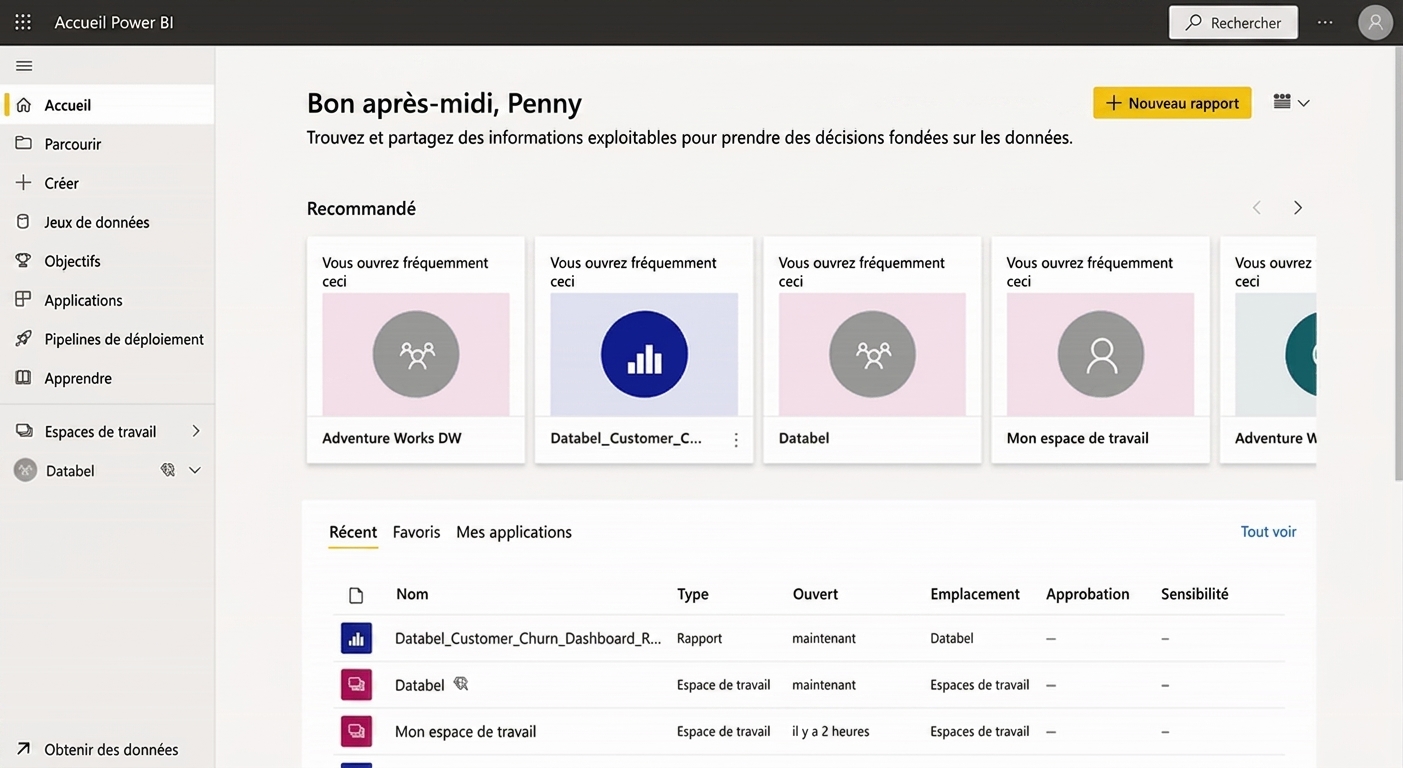This screenshot has width=1403, height=768.
Task: Click the Parcourir folder icon
Action: pyautogui.click(x=24, y=144)
